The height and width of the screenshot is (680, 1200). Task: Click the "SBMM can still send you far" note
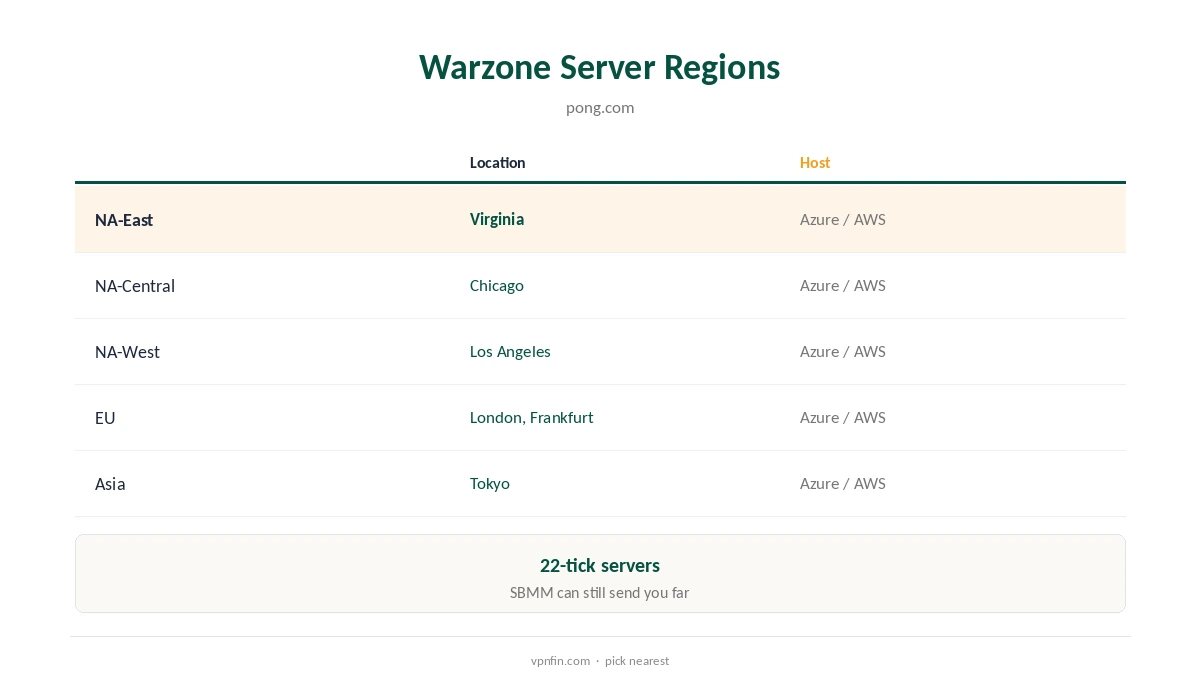[600, 592]
